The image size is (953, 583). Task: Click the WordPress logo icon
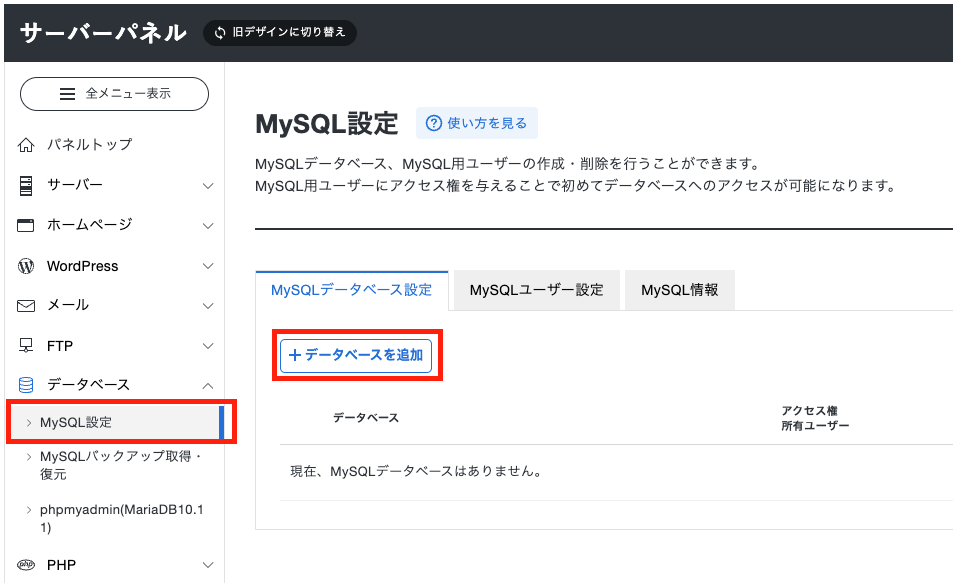tap(26, 266)
